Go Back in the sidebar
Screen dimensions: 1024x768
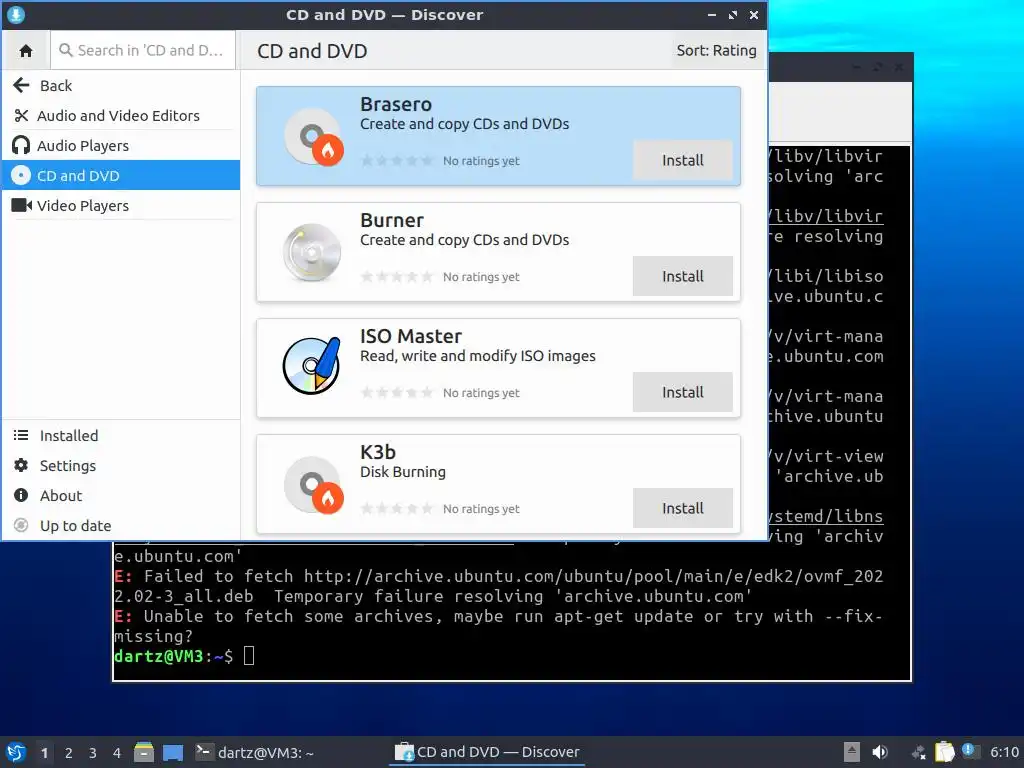[x=121, y=86]
